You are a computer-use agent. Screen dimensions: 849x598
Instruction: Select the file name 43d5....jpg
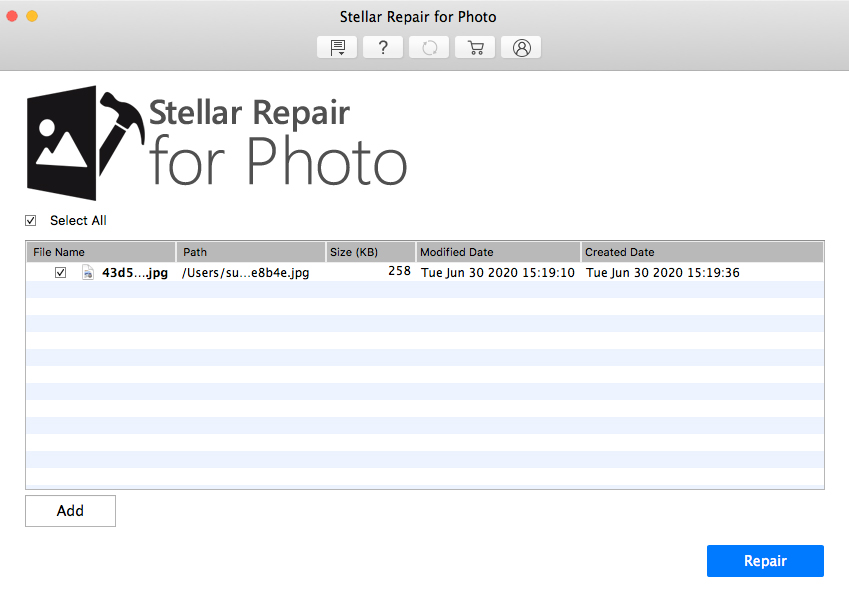click(135, 272)
